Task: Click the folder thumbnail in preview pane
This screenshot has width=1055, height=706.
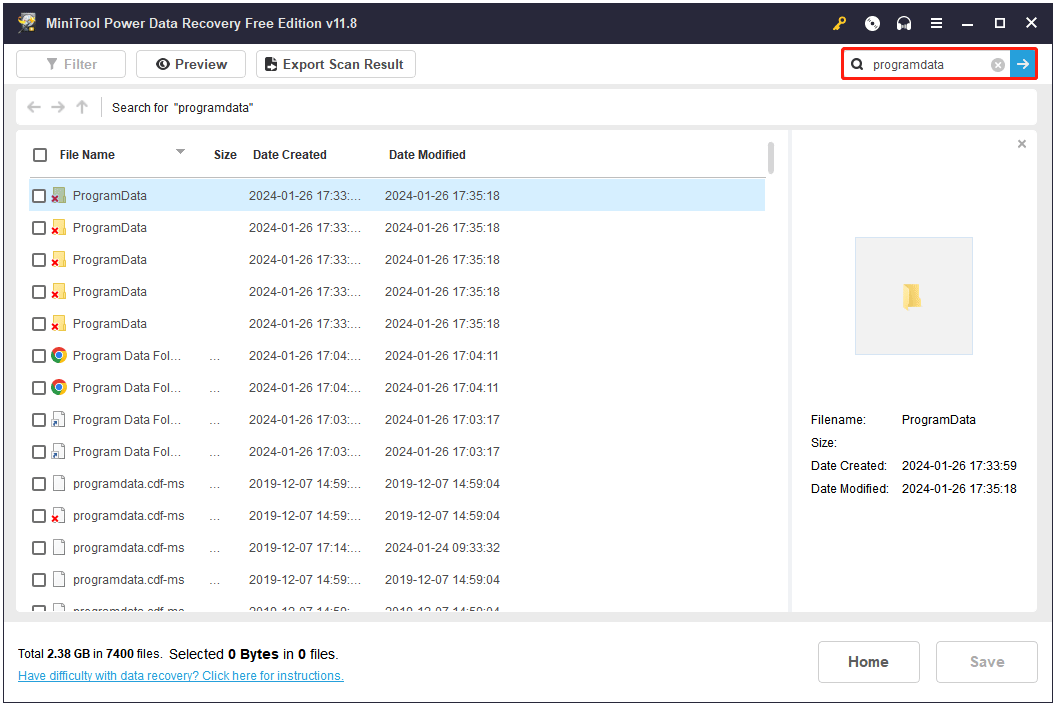Action: pyautogui.click(x=914, y=295)
